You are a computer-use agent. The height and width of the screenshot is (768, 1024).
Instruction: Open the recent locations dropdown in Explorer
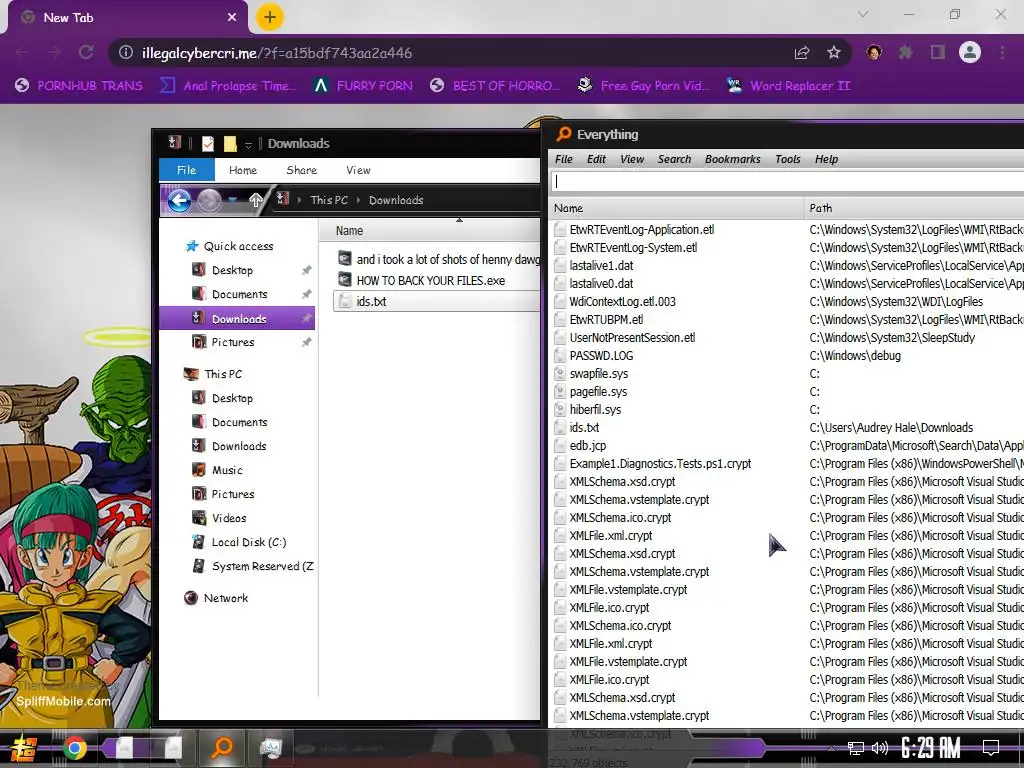pos(232,200)
